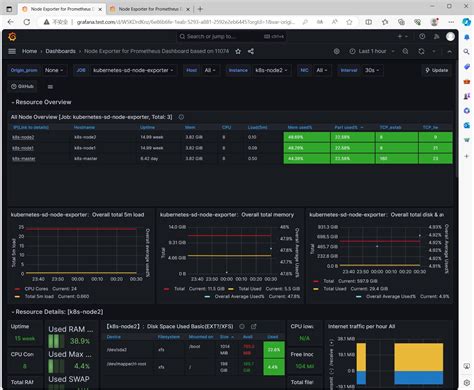Go to Dashboards breadcrumb
Screen dimensions: 474x390
61,51
